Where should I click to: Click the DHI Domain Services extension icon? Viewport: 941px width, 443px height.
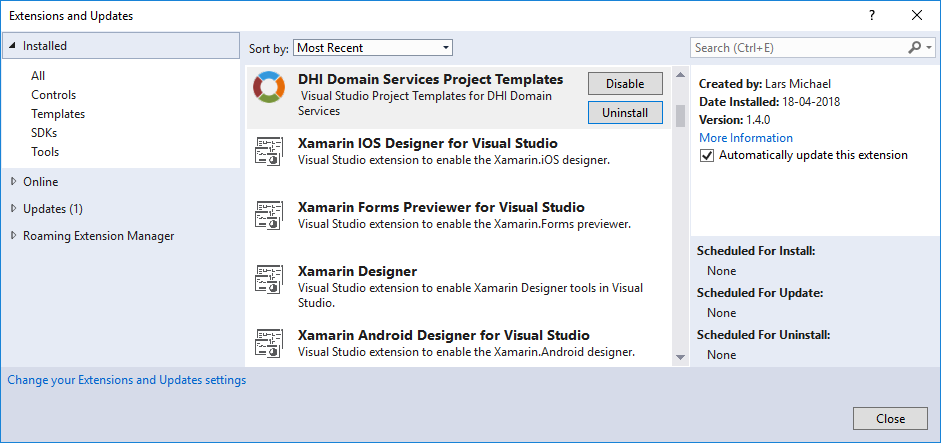pyautogui.click(x=268, y=87)
